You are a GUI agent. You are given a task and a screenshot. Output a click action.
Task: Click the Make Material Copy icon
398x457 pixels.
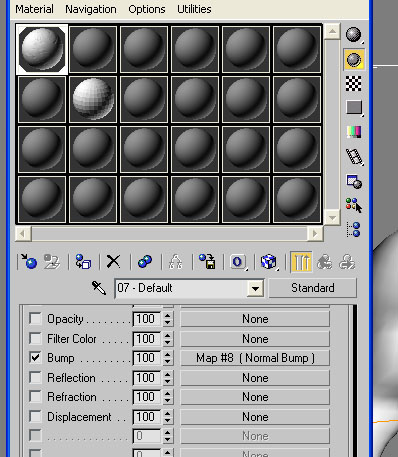(145, 262)
